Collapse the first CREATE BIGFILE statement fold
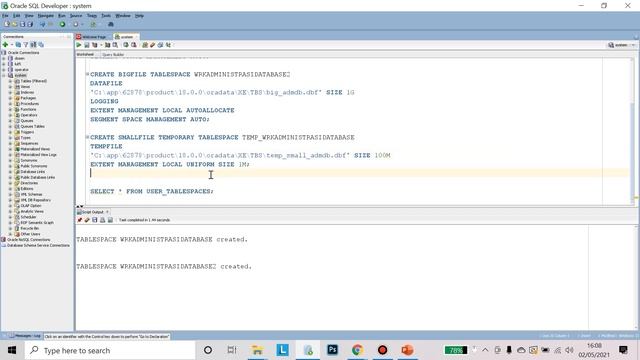Screen dimensions: 640x360 click(87, 74)
